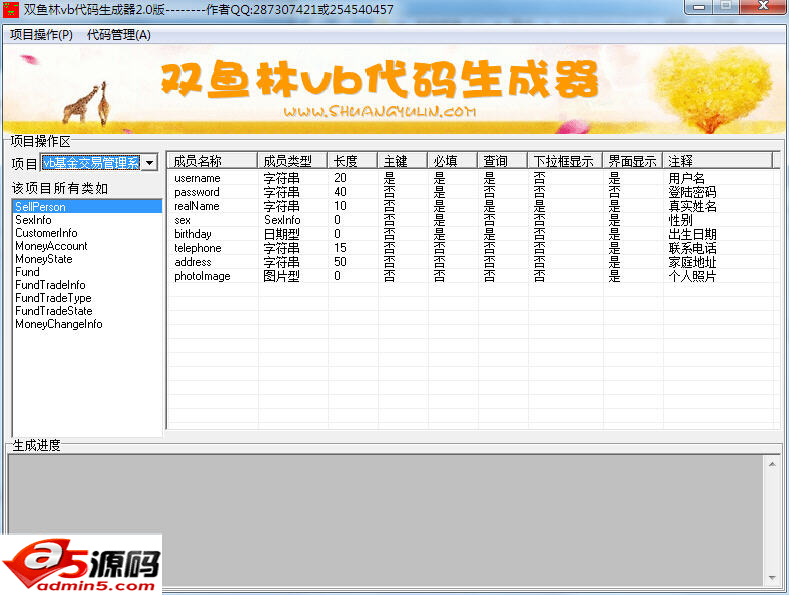Click the 图片型 type cell of photoImage
789x595 pixels.
pos(281,276)
